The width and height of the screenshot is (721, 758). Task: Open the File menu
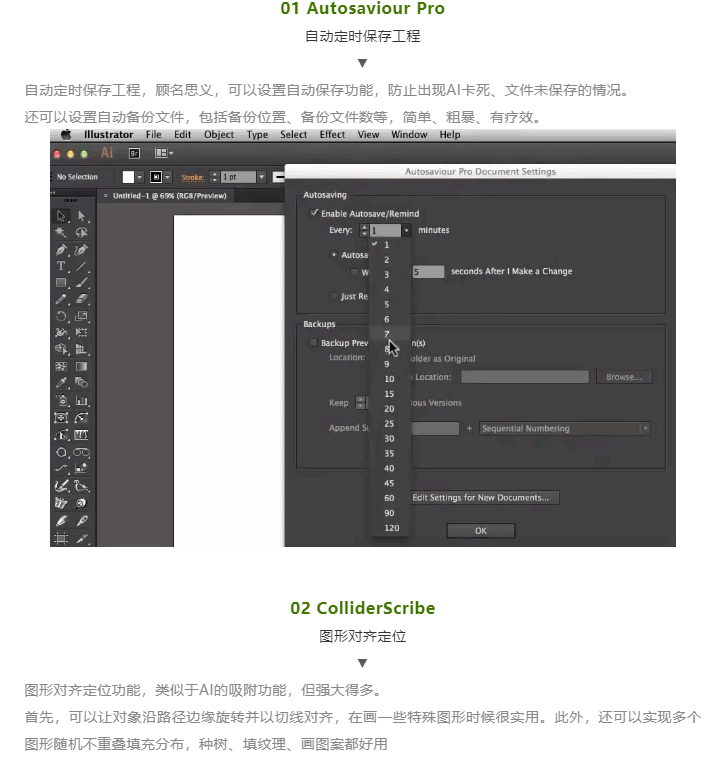(154, 135)
